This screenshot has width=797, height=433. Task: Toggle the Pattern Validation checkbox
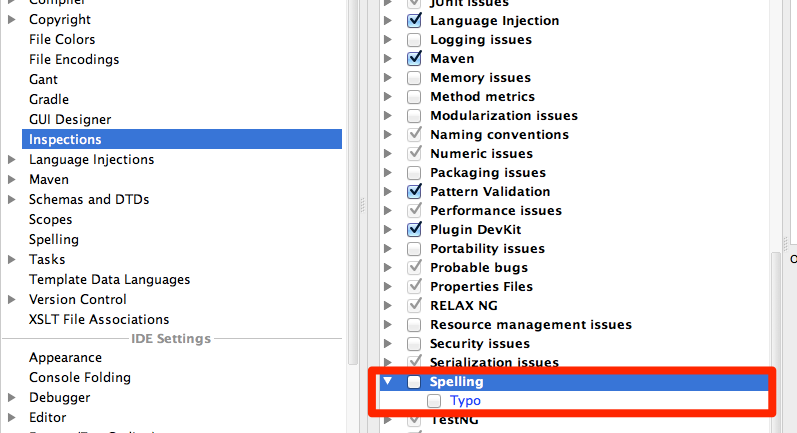[413, 192]
